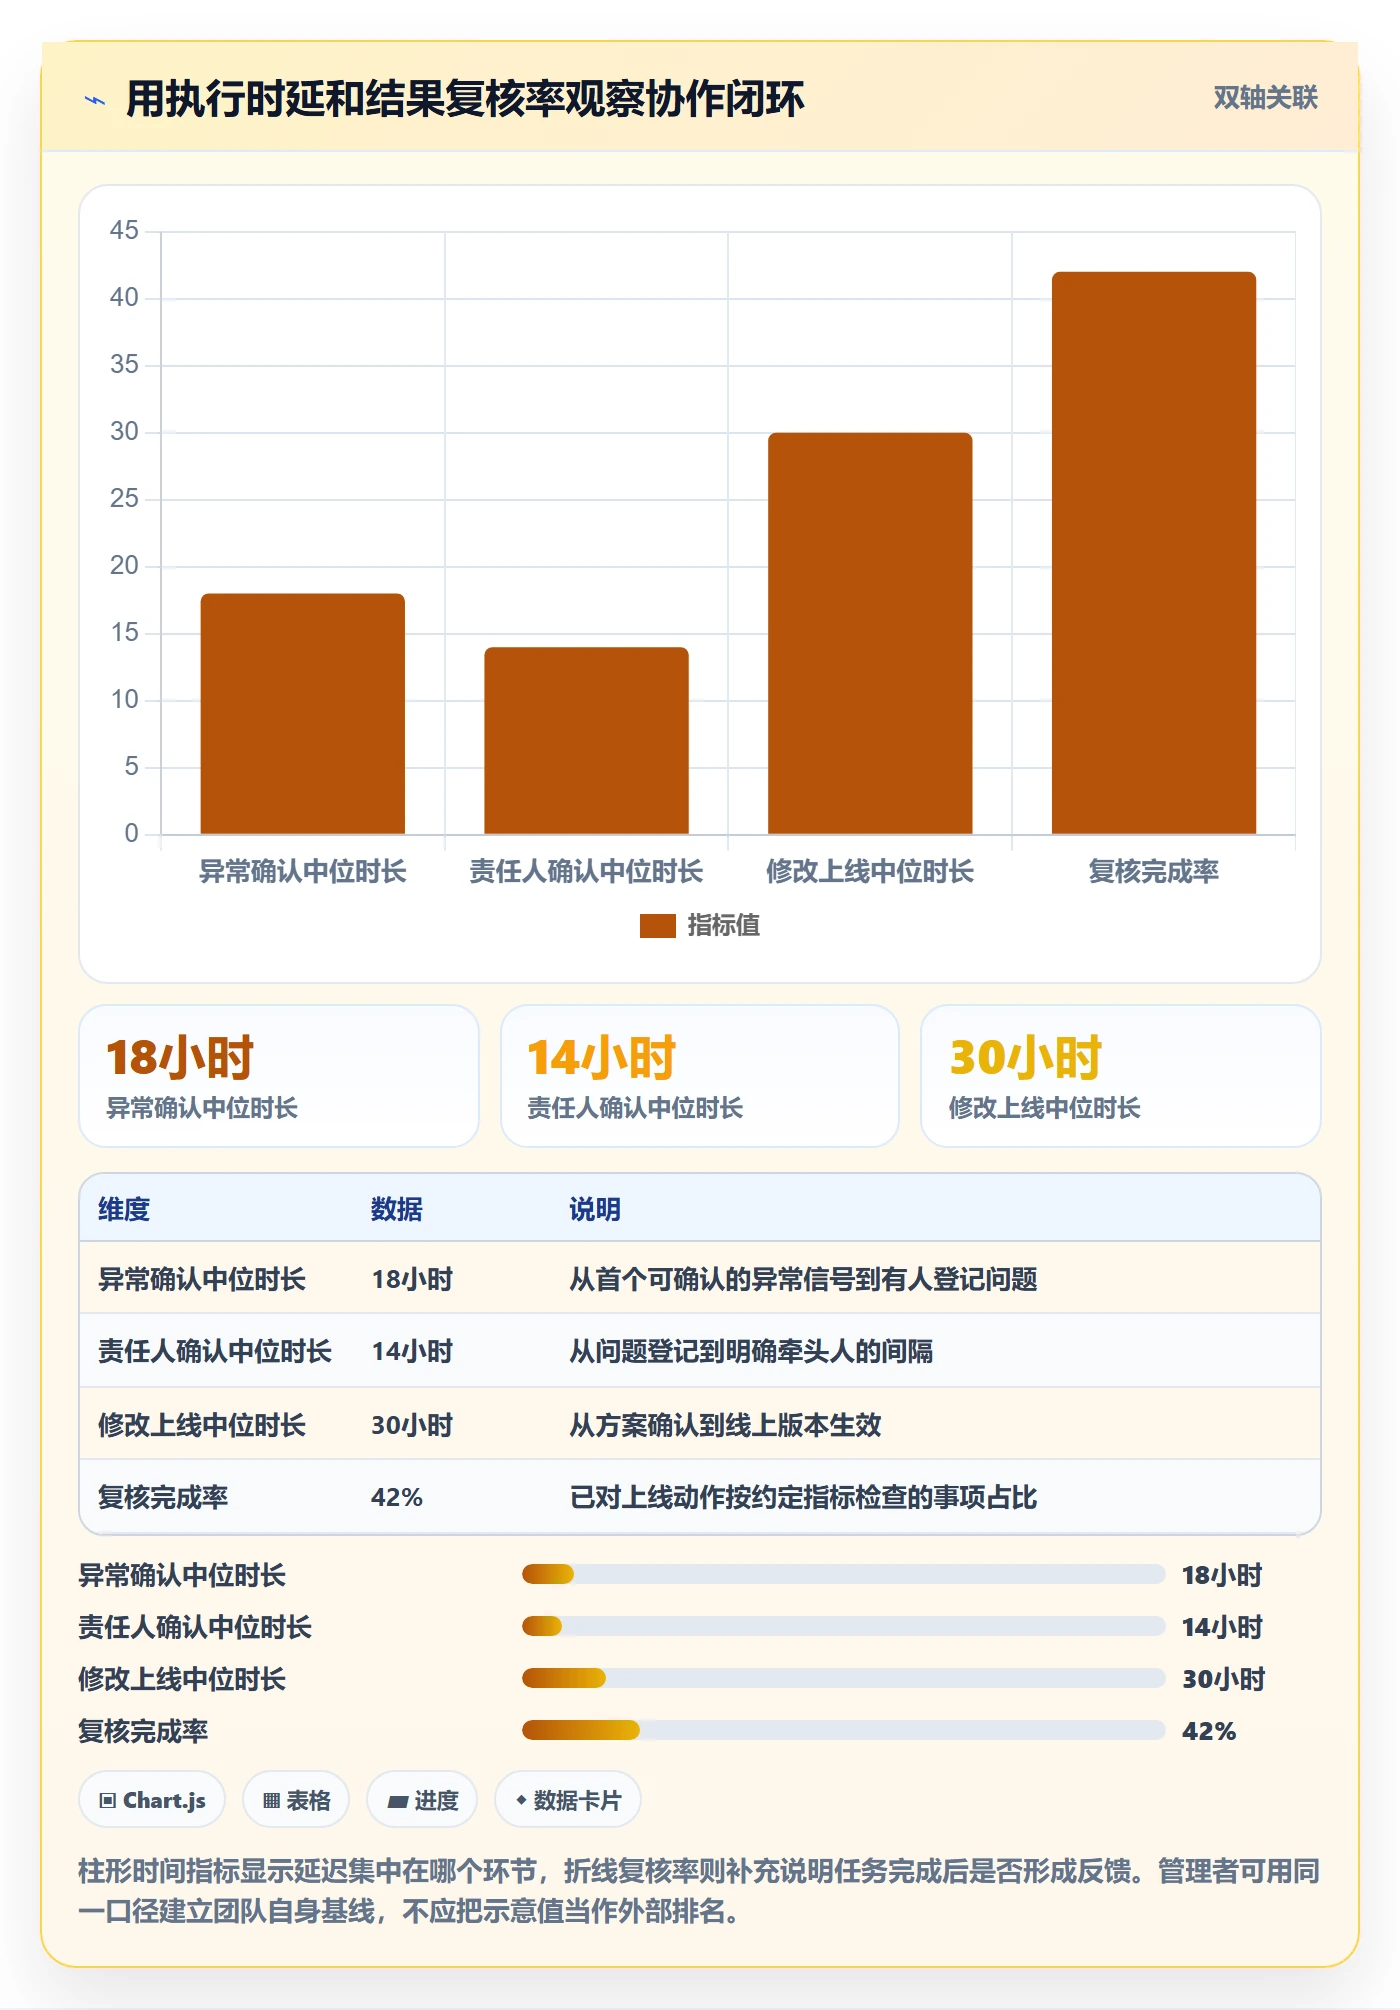Select the 复核完成率 bar in chart

point(1154,553)
